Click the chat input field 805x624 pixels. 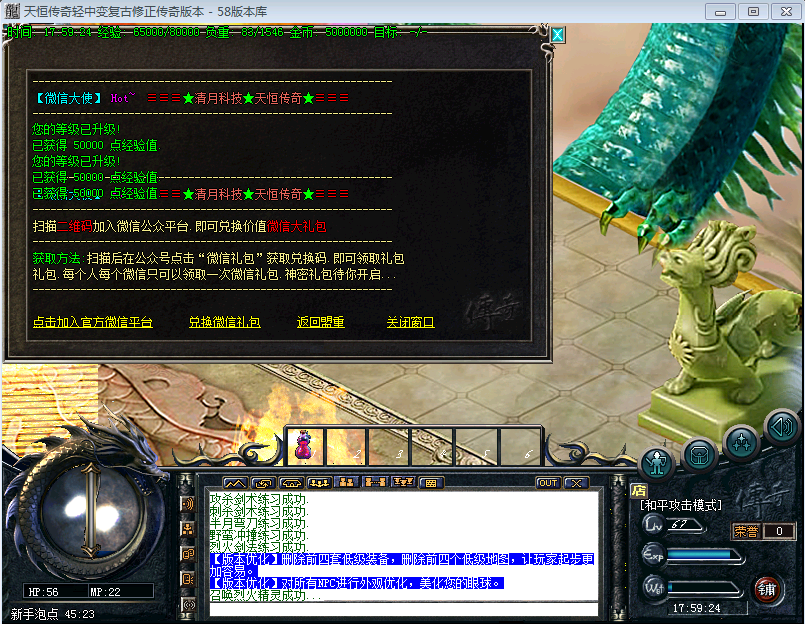[404, 609]
